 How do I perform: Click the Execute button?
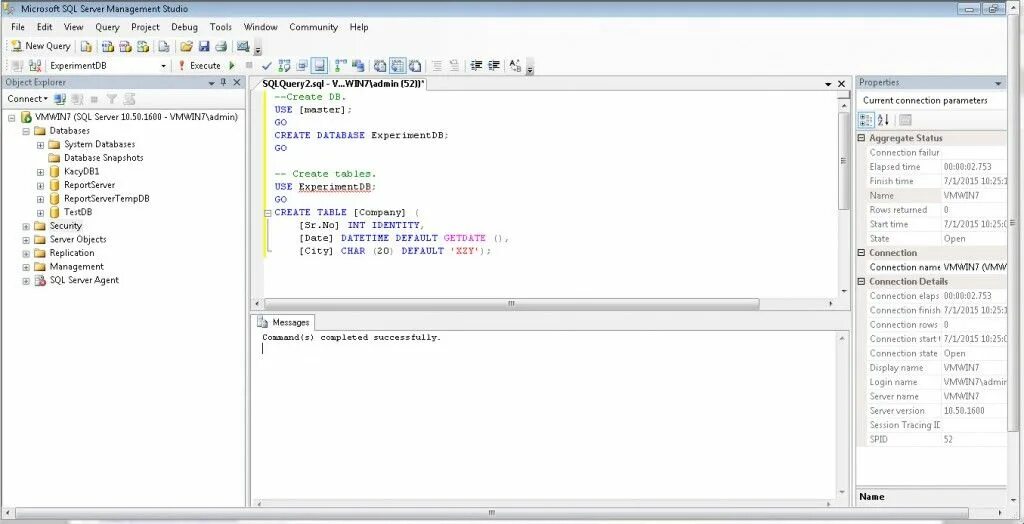click(x=199, y=65)
